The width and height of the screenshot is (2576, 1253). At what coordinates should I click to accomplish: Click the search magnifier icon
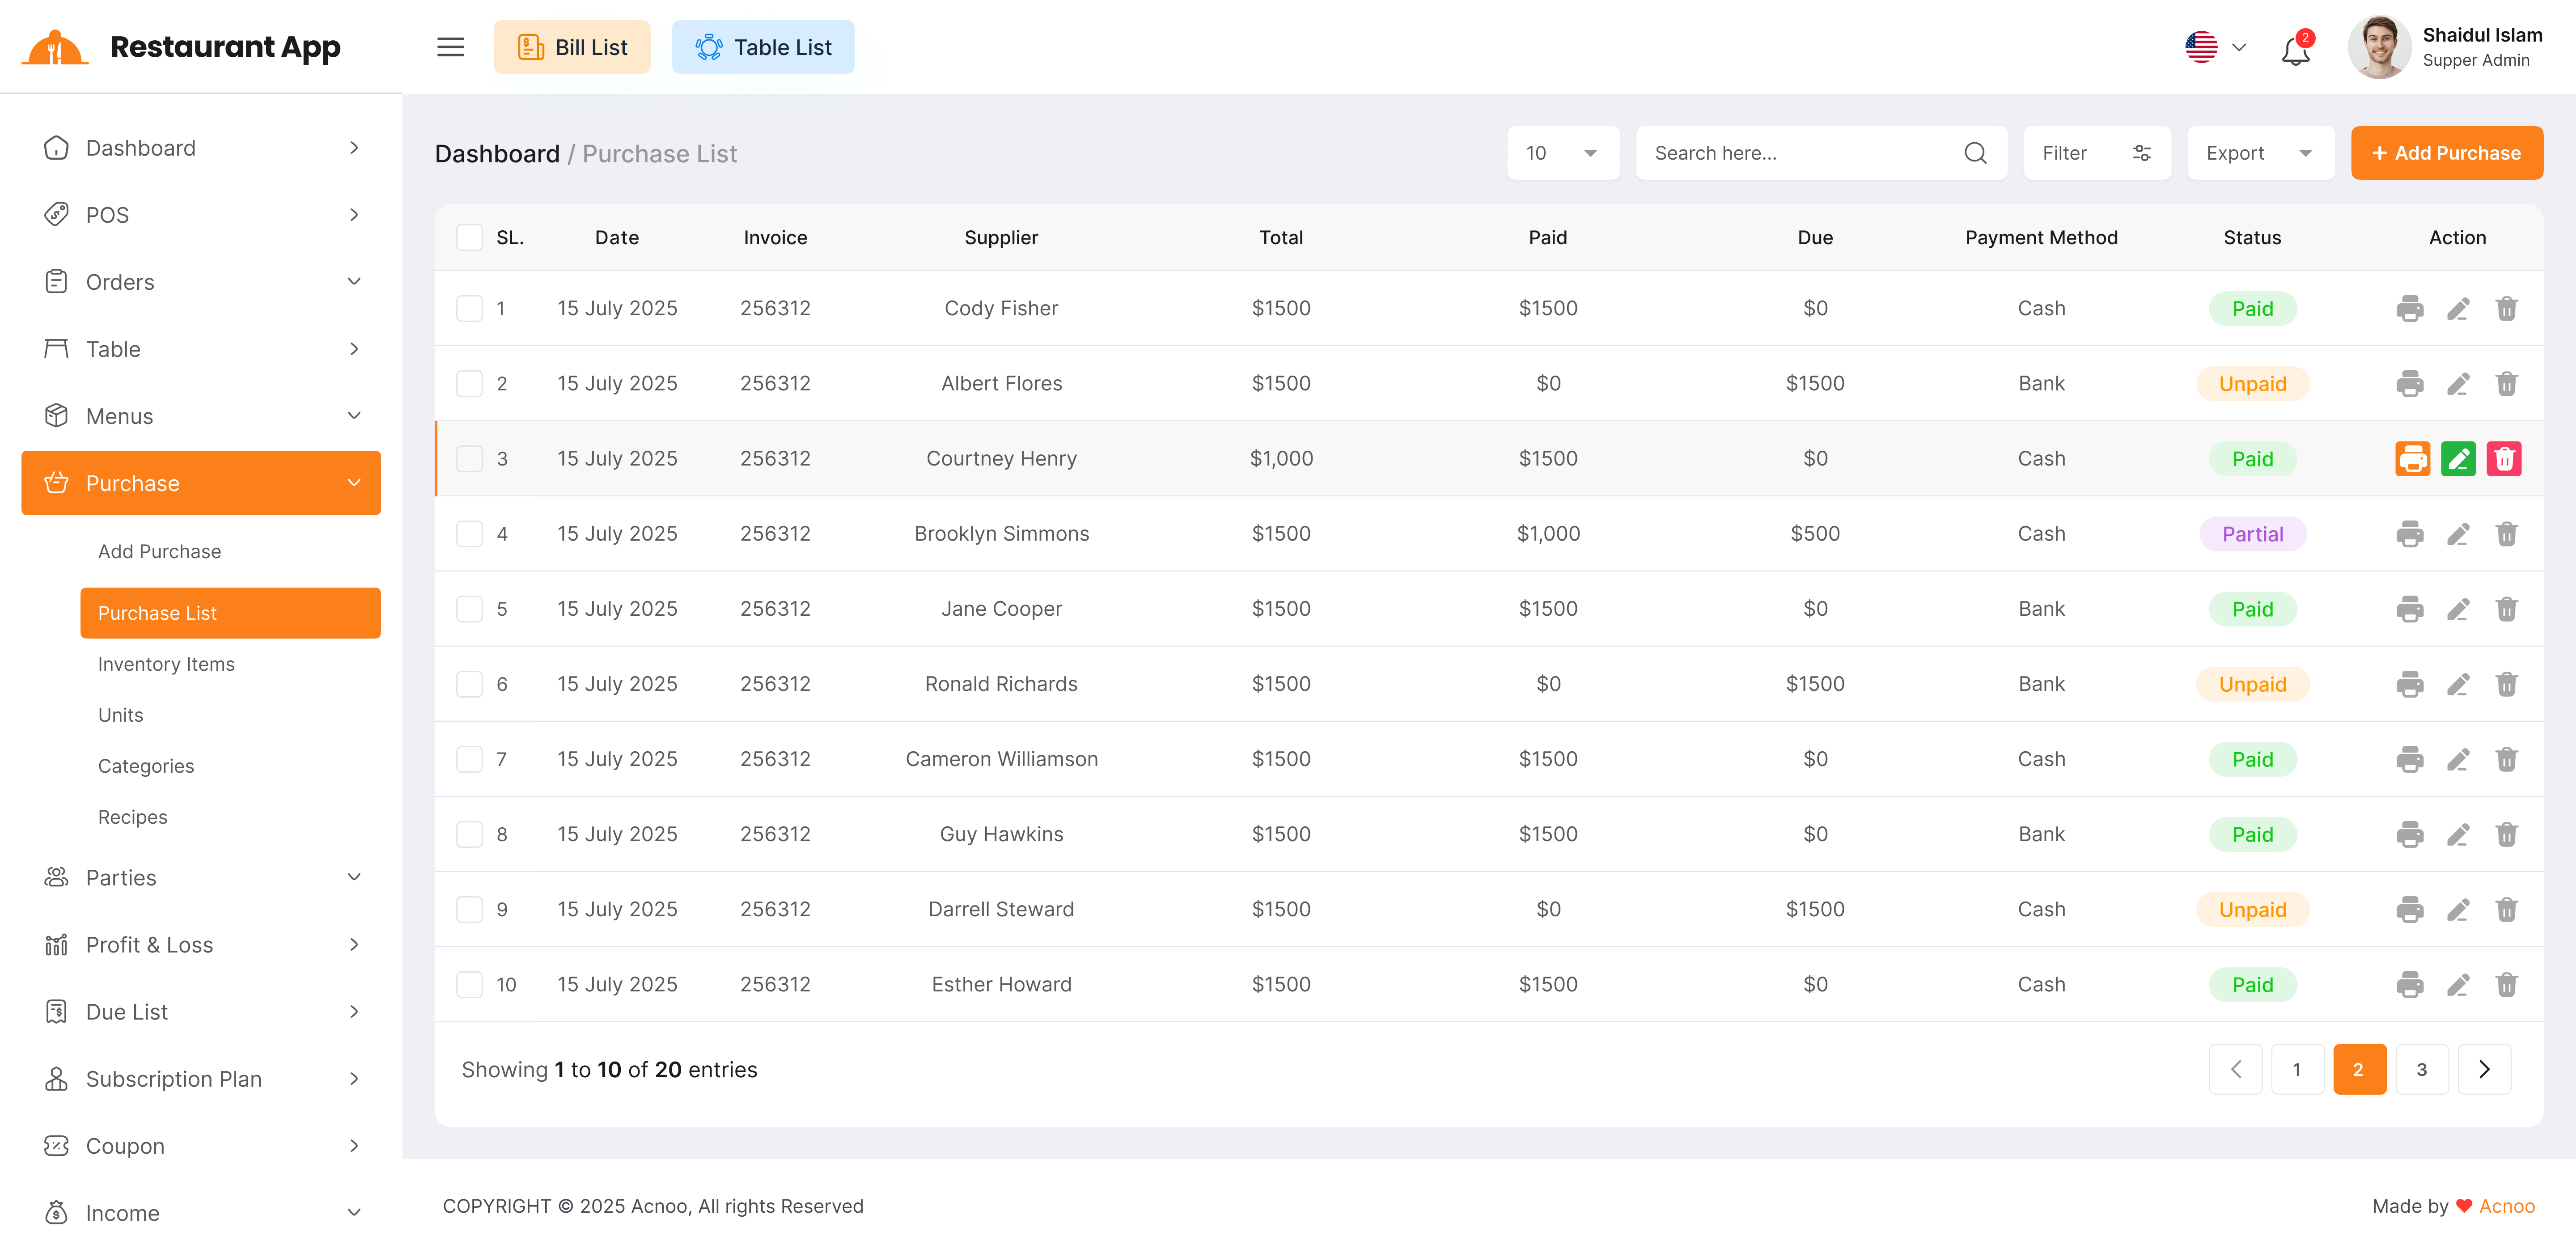(x=1974, y=153)
